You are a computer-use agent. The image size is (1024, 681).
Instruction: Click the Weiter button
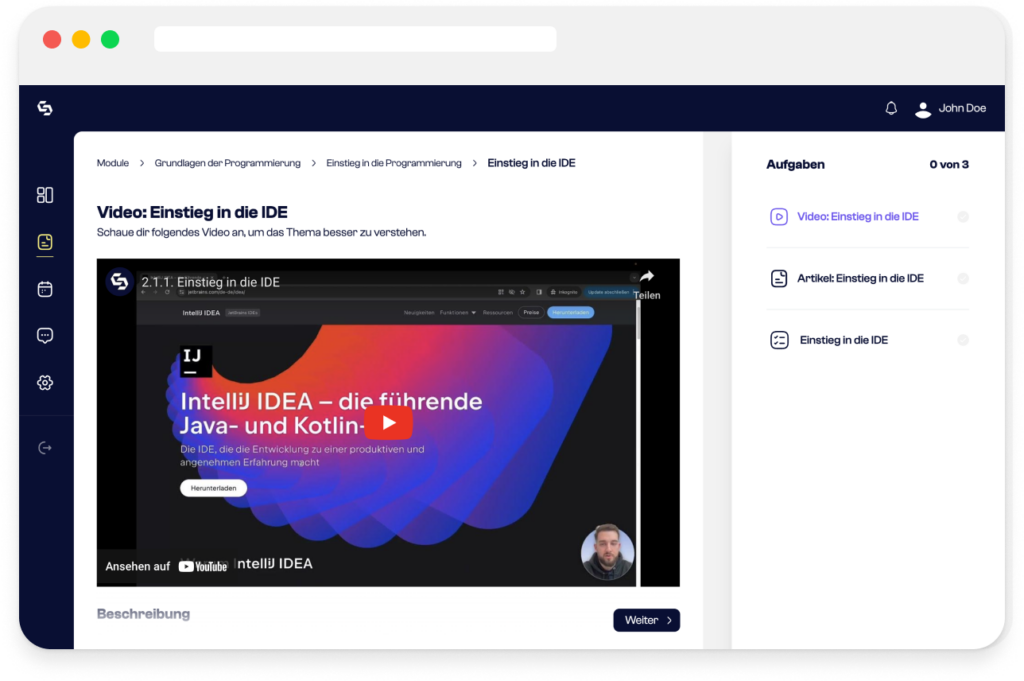(x=647, y=620)
